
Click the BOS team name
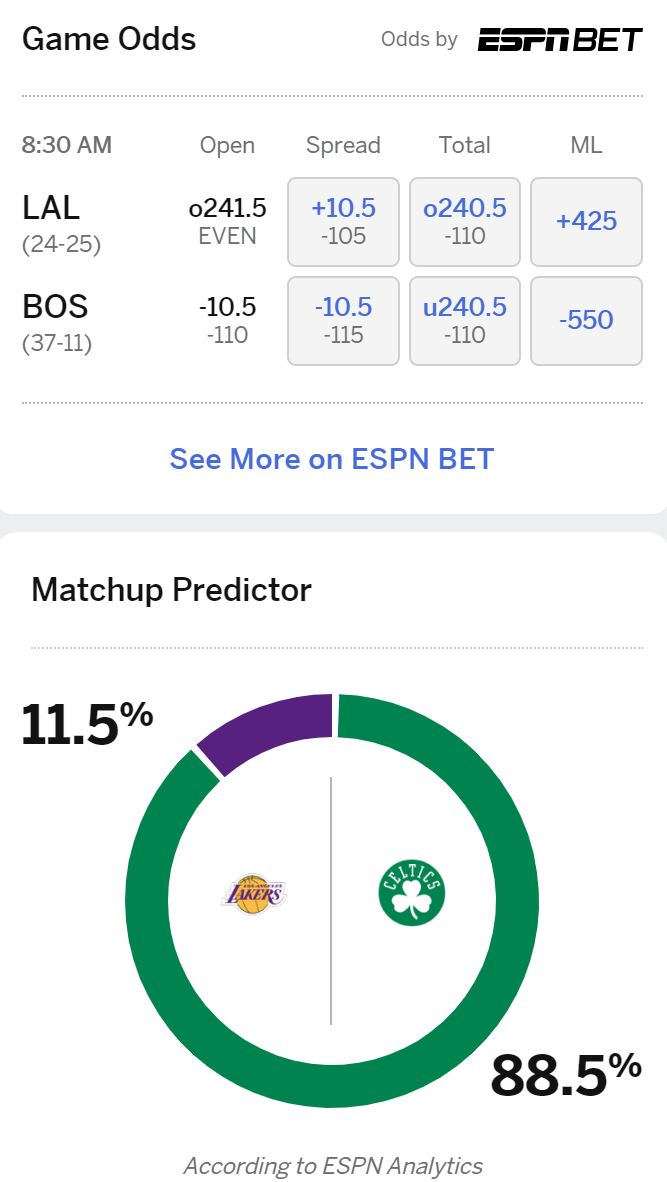coord(55,306)
